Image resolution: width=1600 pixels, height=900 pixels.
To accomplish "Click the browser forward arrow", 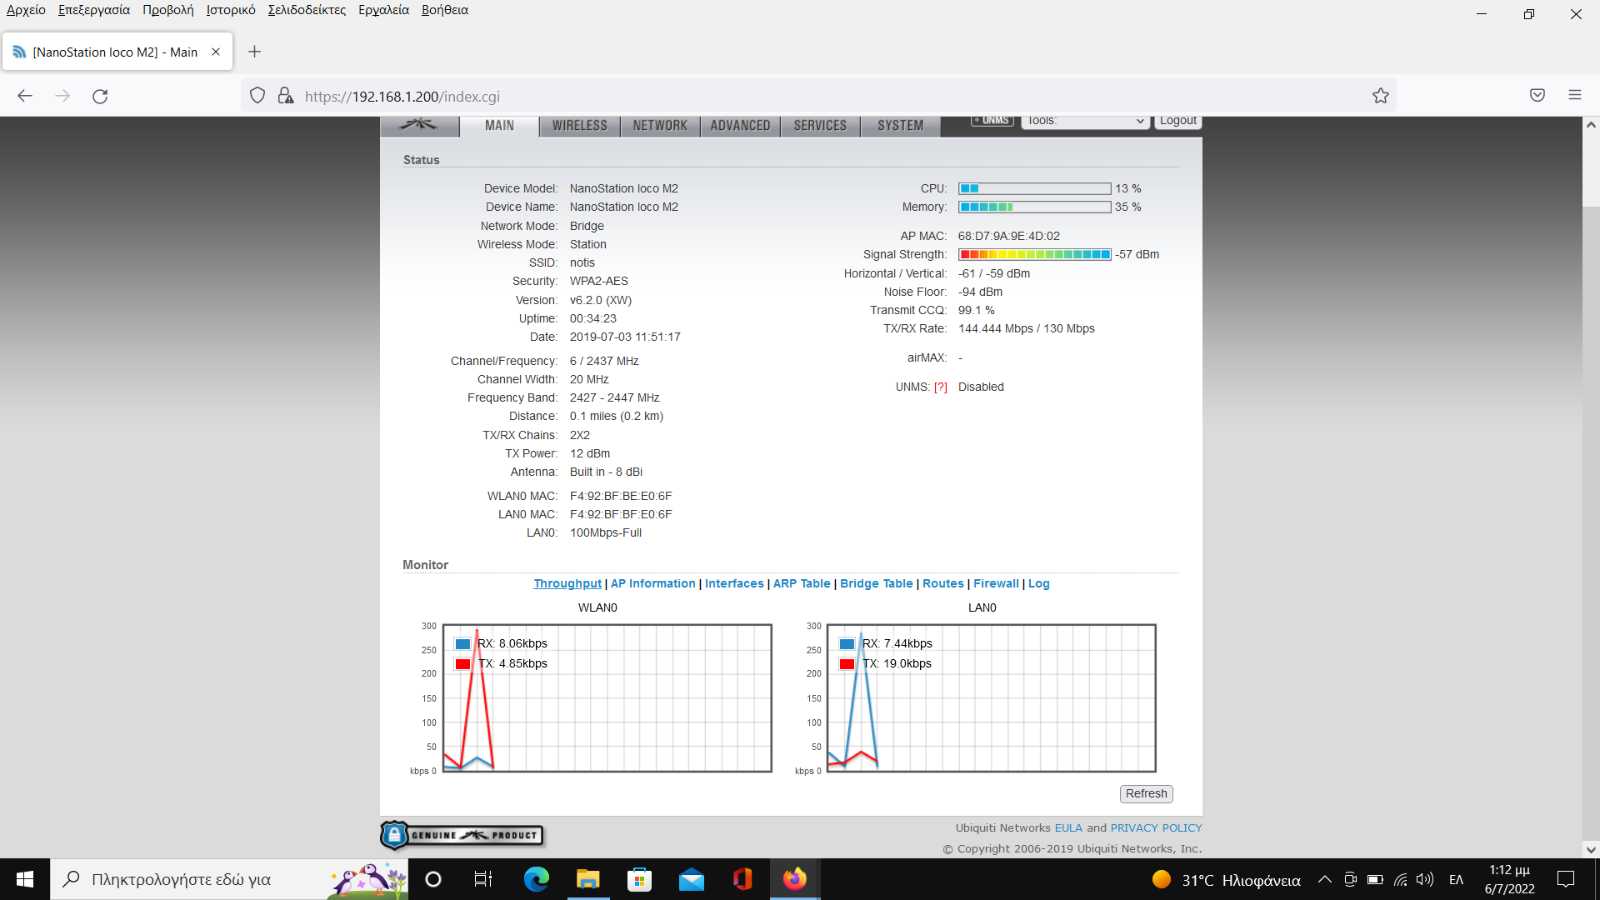I will (63, 96).
